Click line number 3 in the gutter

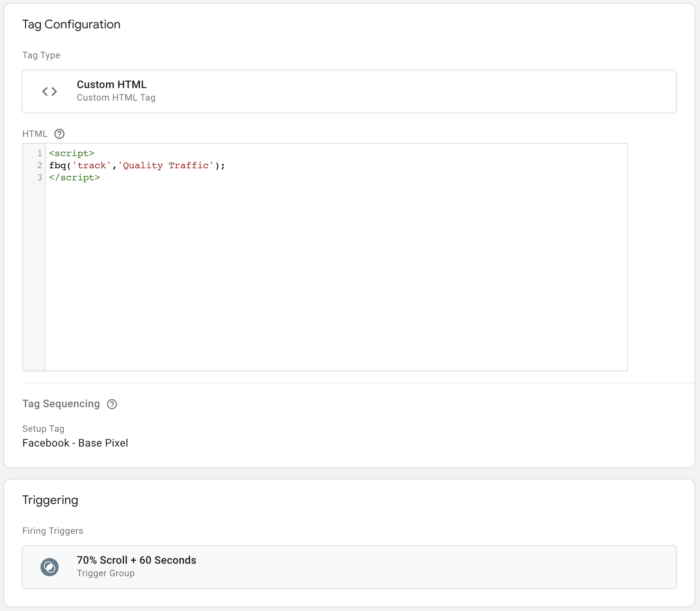pos(40,178)
